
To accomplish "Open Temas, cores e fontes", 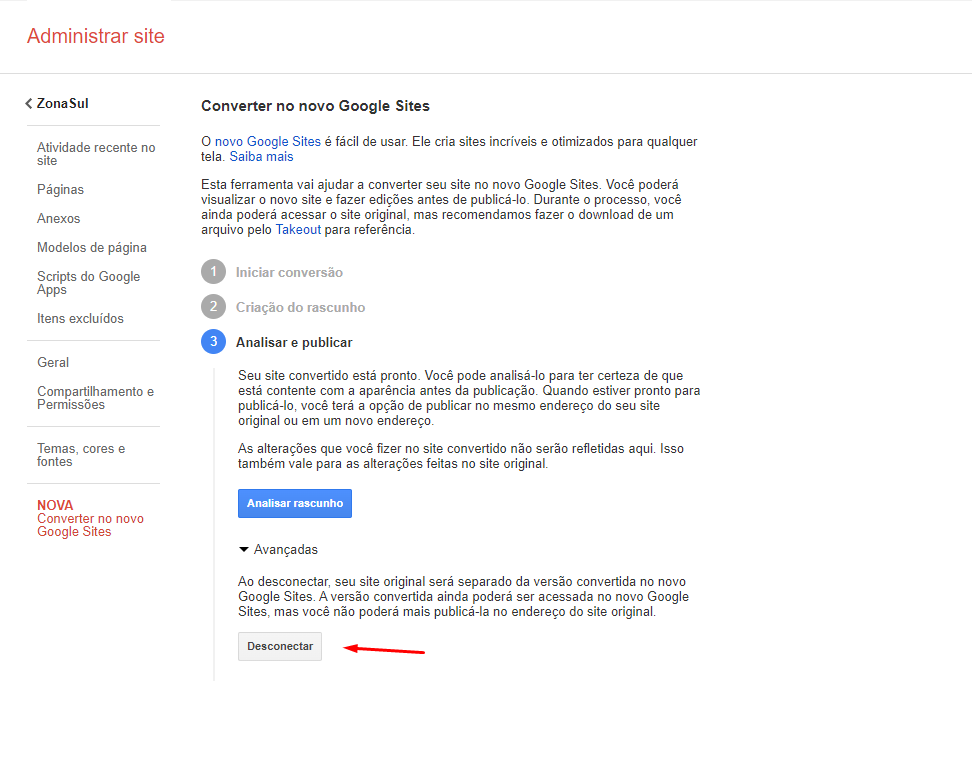I will (81, 455).
